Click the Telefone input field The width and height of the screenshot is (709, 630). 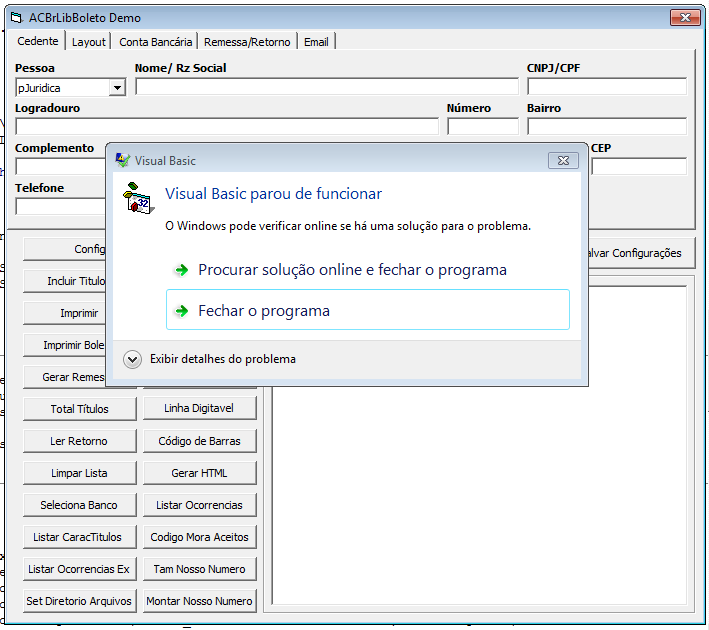click(61, 207)
